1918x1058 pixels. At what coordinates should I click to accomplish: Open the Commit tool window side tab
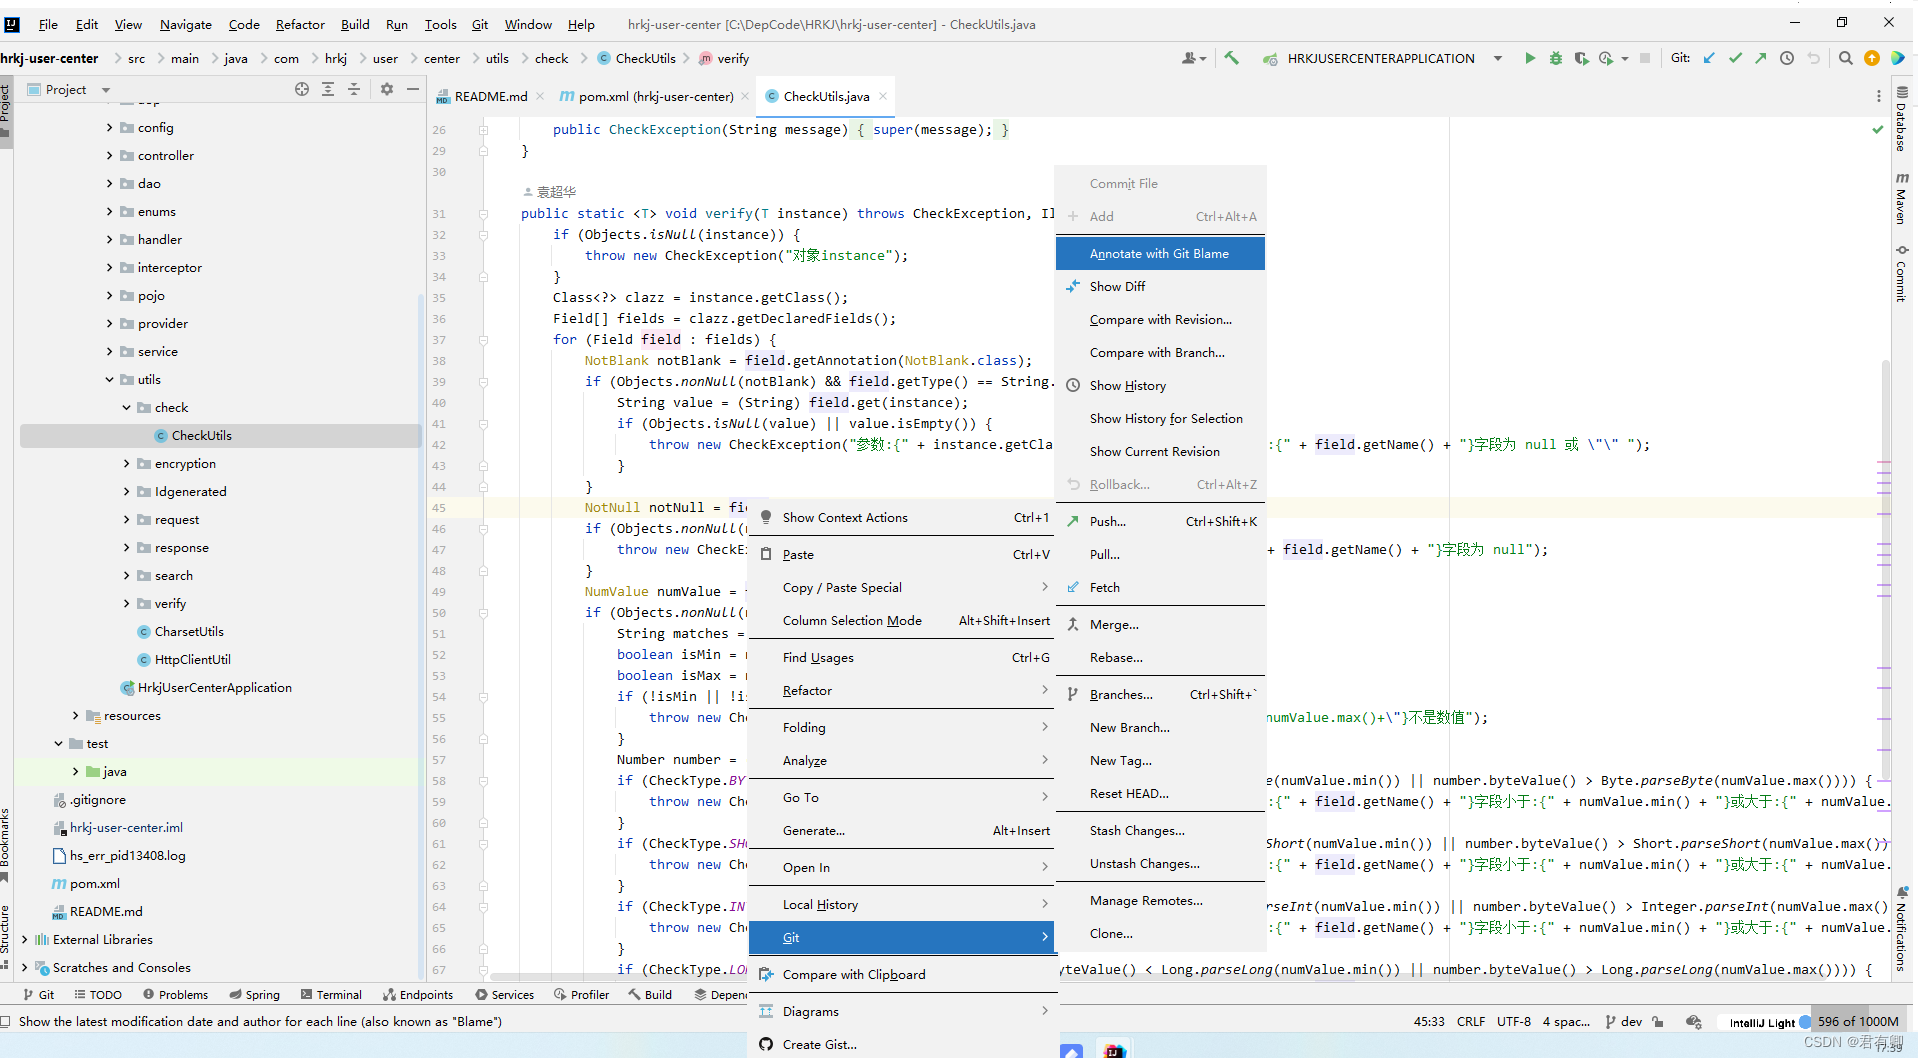tap(1902, 272)
